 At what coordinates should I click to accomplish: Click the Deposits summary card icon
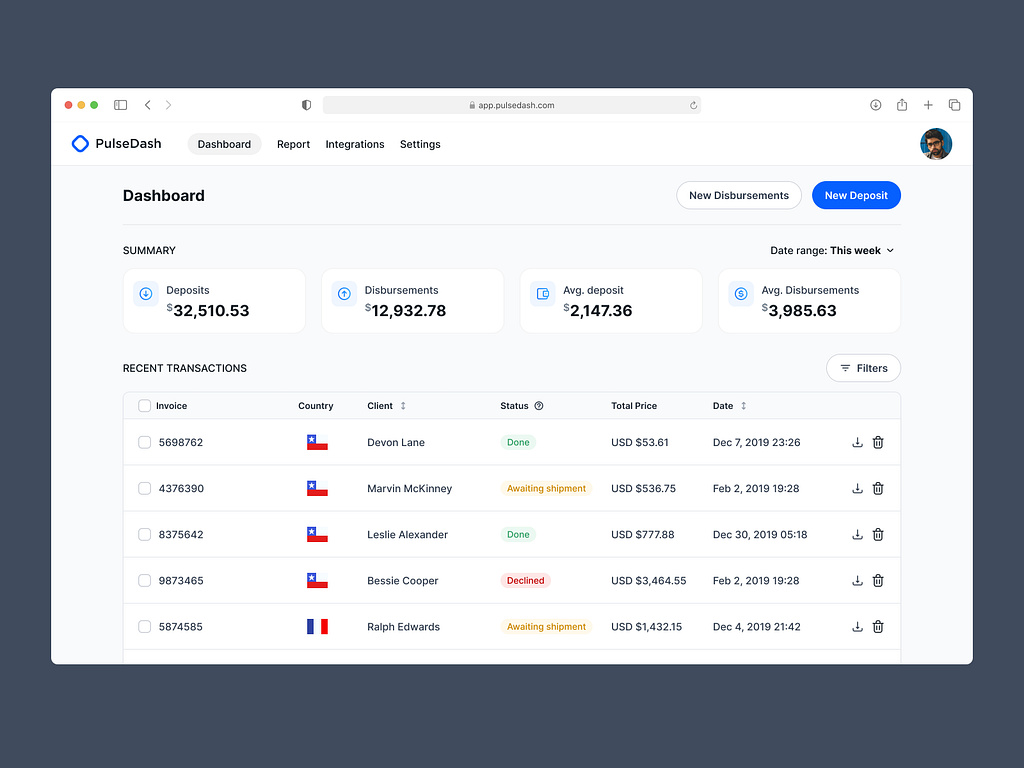point(146,293)
